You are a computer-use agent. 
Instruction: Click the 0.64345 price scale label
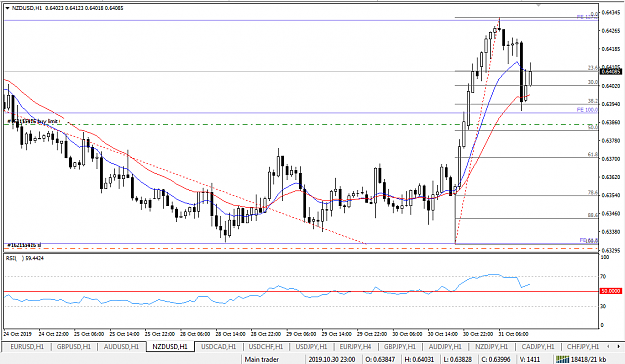point(610,12)
